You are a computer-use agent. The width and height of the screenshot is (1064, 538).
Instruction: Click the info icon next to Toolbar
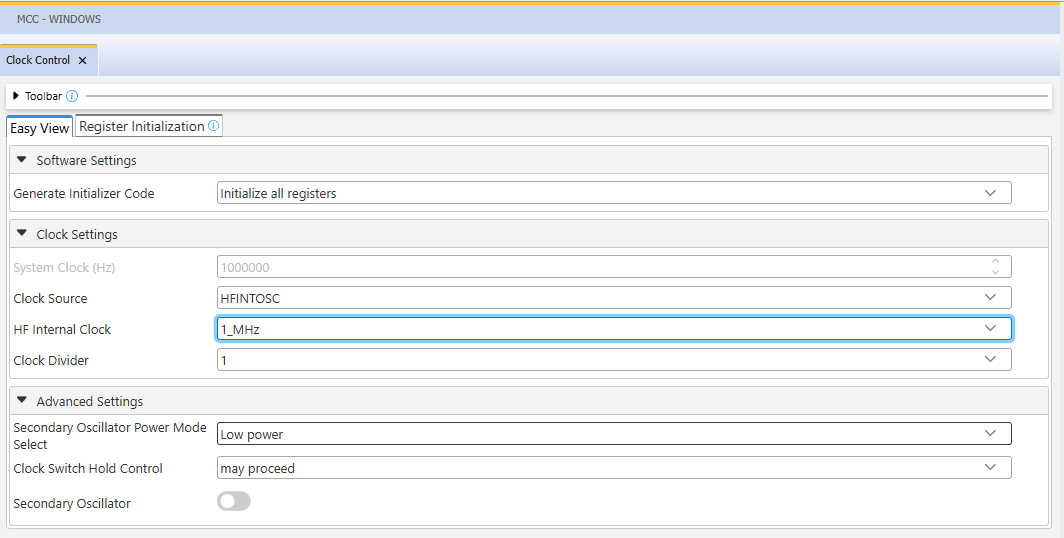[x=72, y=96]
